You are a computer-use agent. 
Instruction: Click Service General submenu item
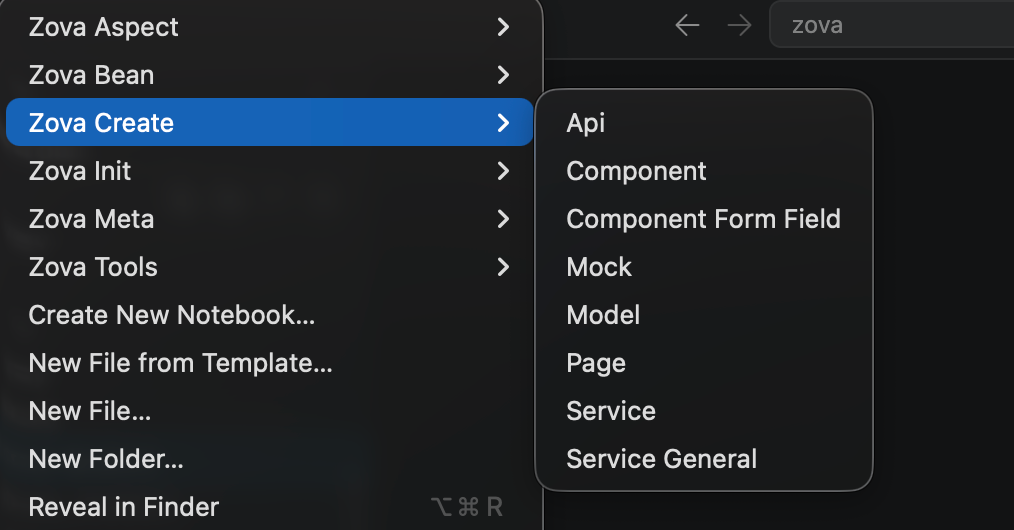pos(661,459)
